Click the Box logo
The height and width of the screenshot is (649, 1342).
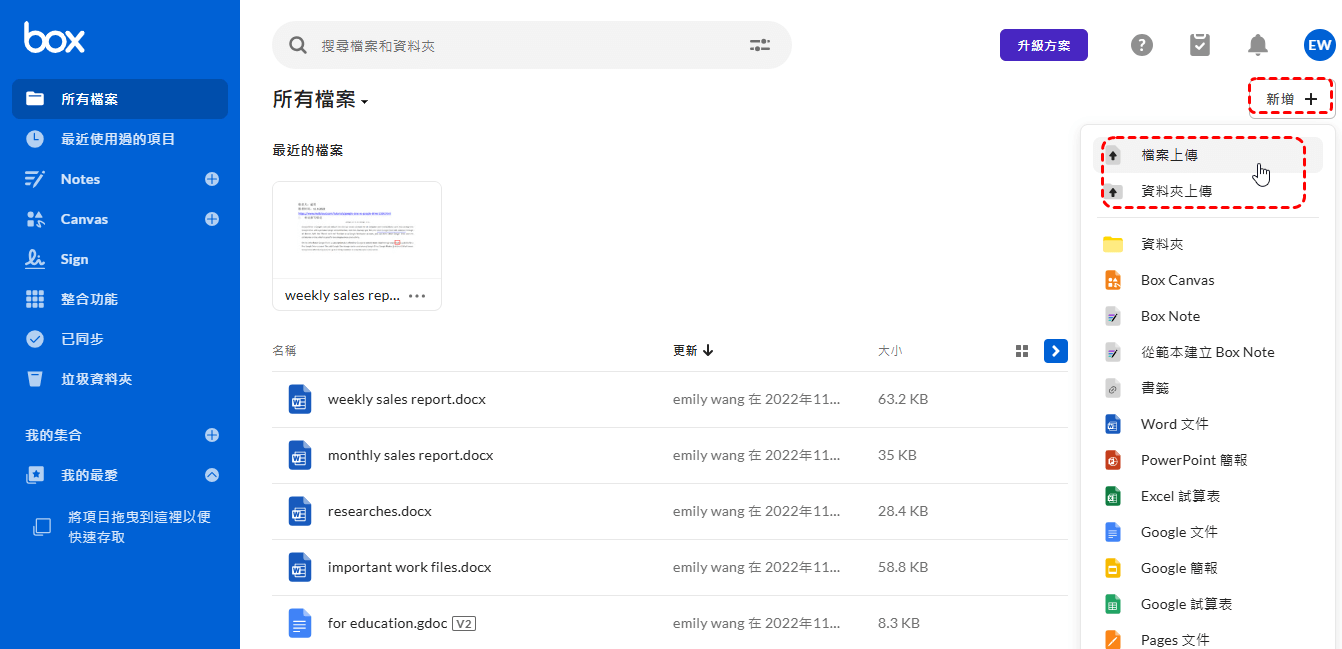55,38
